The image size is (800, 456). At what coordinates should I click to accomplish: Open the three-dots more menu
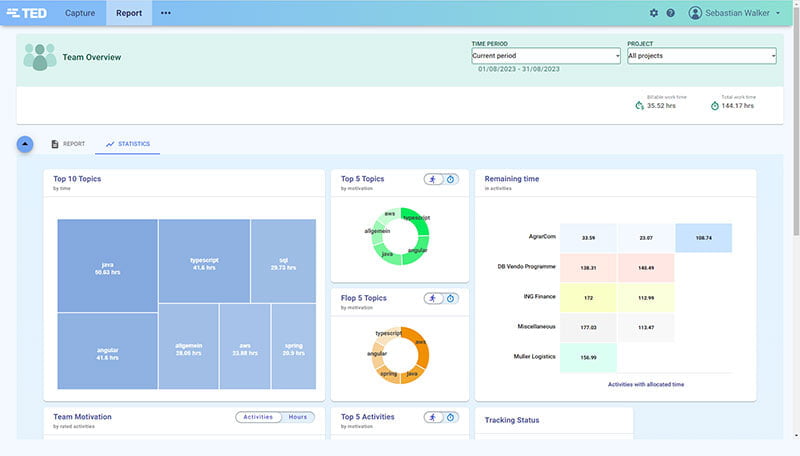[166, 13]
